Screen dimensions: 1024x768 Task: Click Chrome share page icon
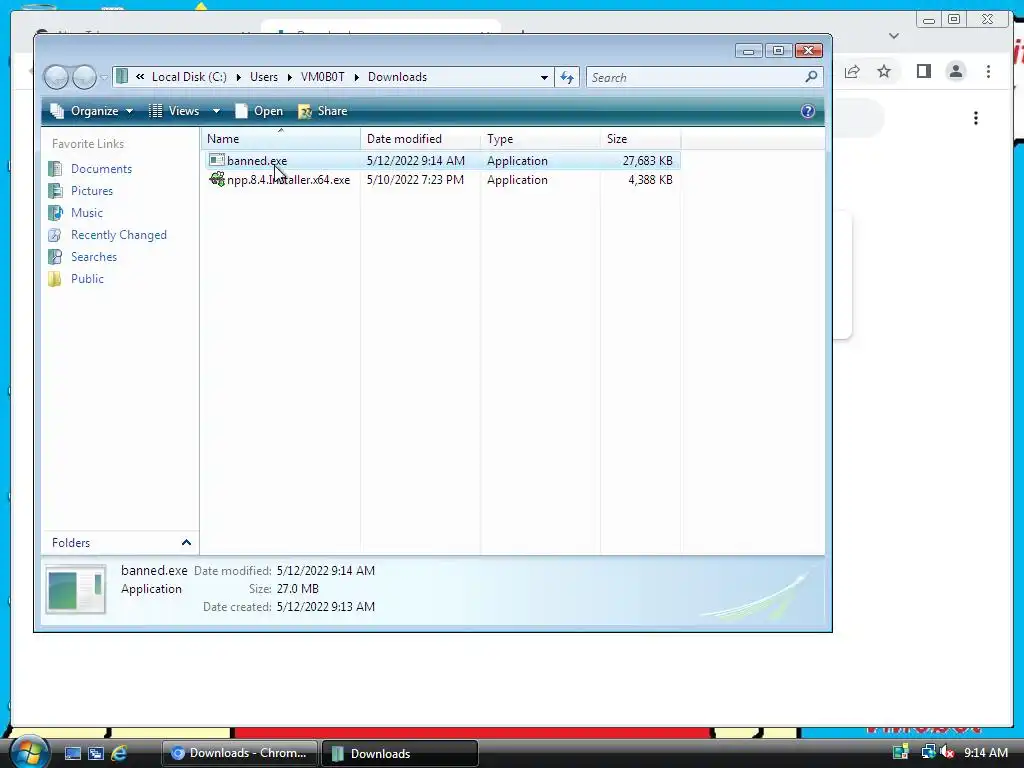tap(852, 71)
